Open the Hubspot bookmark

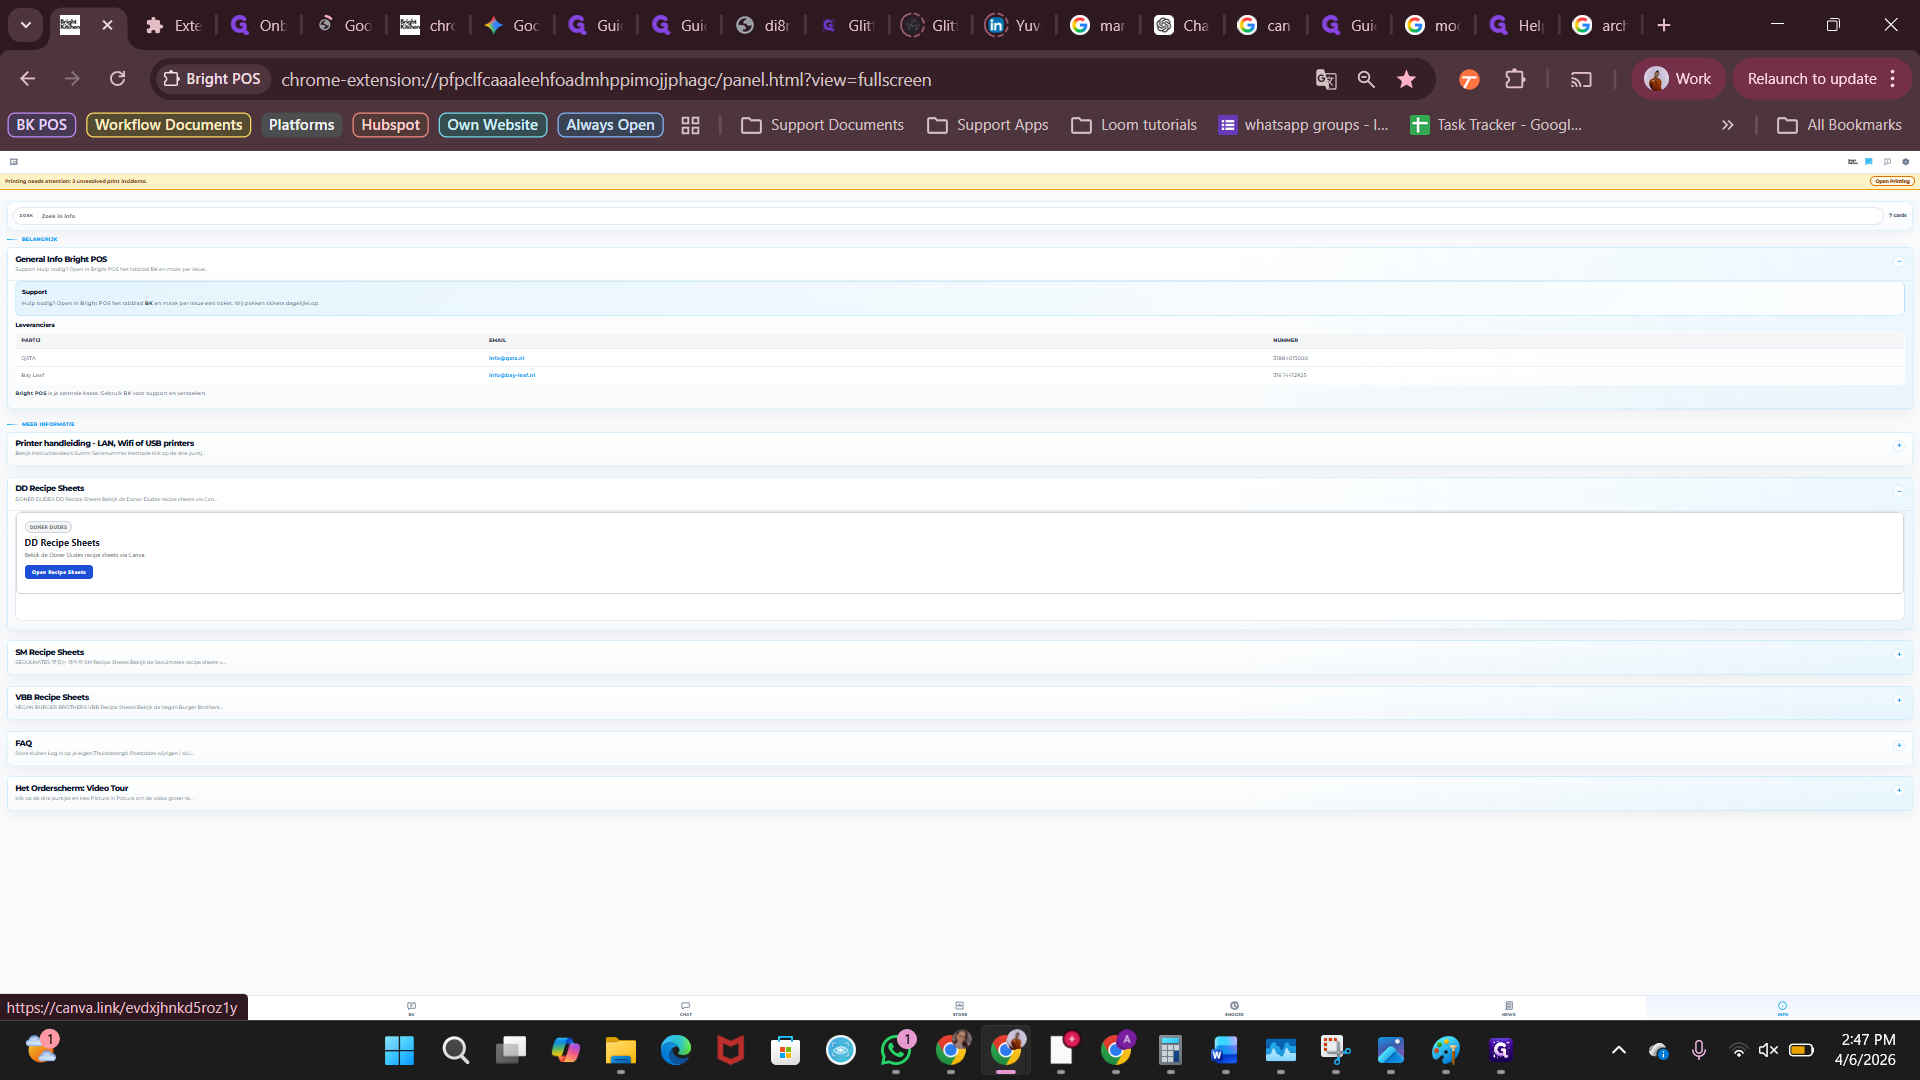(390, 125)
